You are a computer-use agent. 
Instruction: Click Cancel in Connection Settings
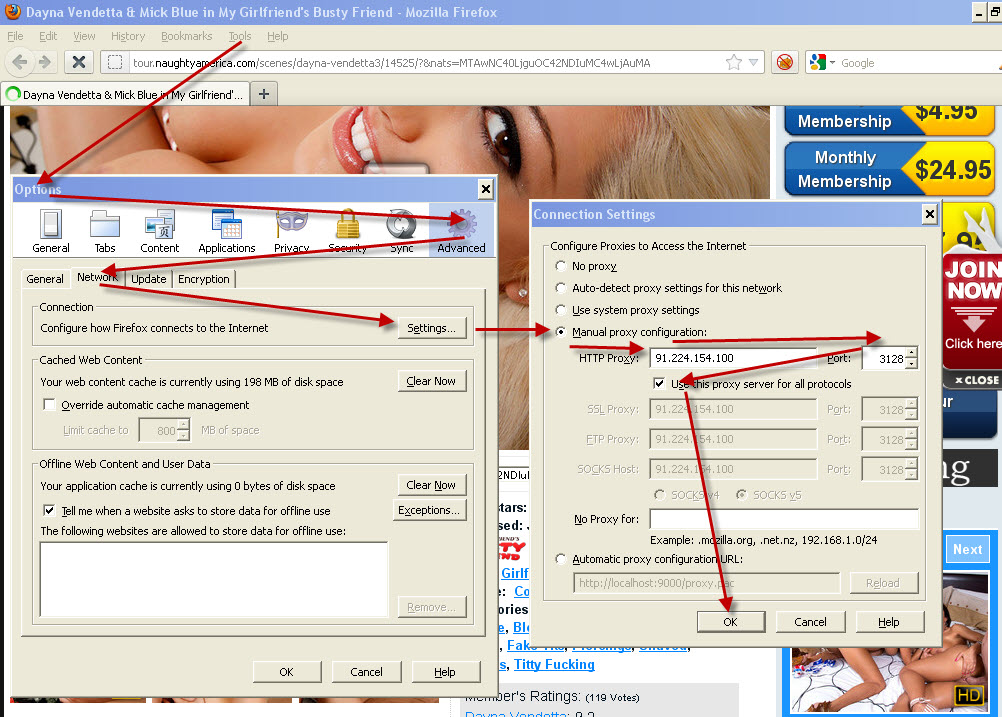(x=810, y=622)
